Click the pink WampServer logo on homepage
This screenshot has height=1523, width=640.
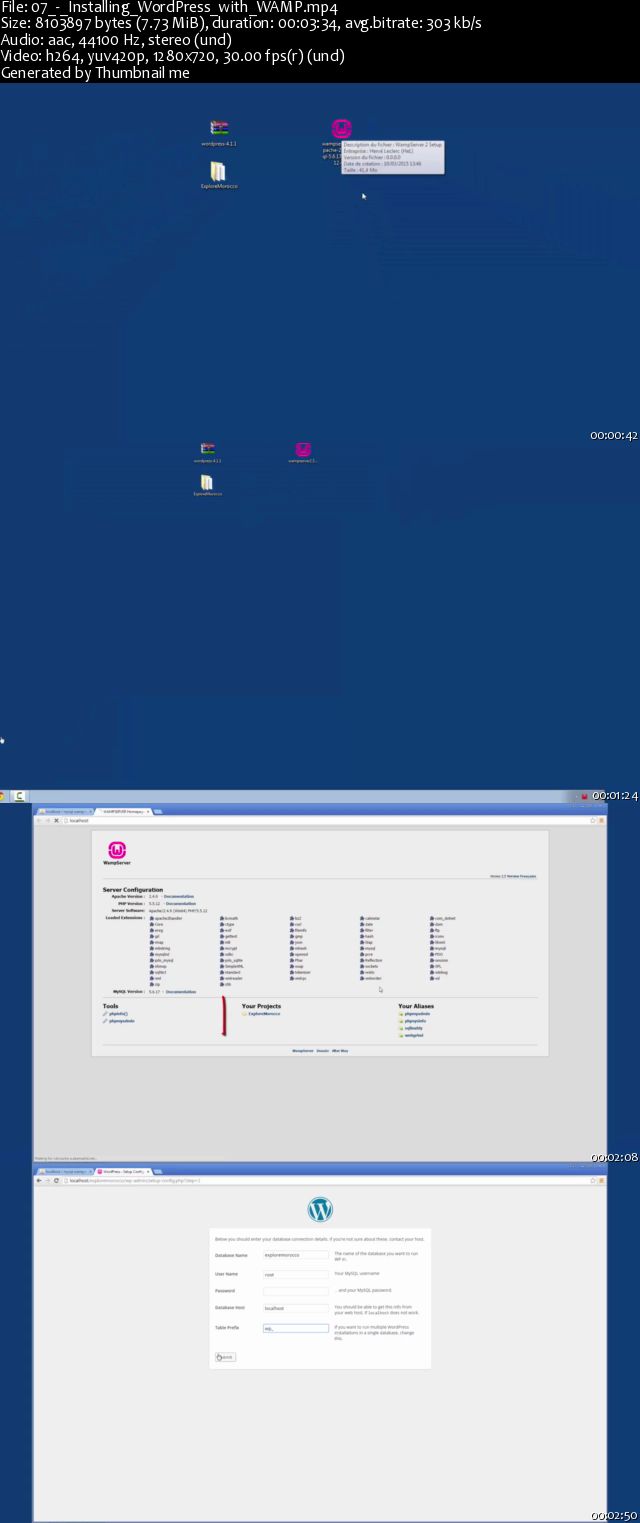[117, 850]
